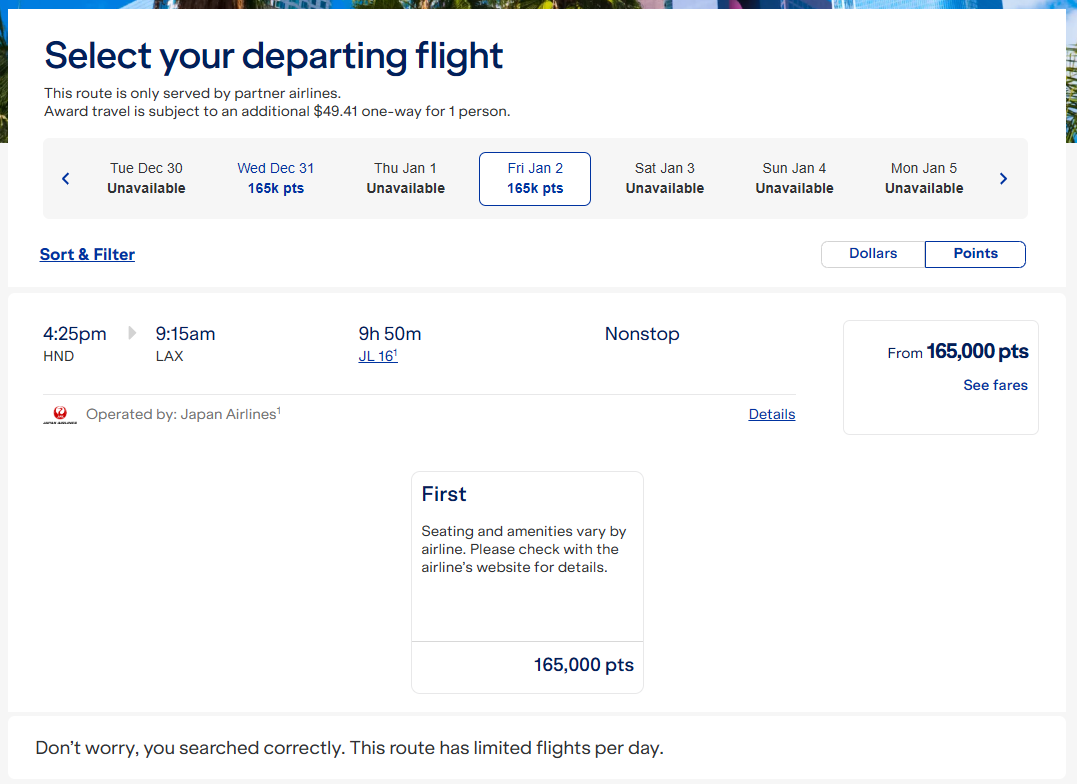Image resolution: width=1077 pixels, height=784 pixels.
Task: Choose the Tue Dec 30 date
Action: (146, 179)
